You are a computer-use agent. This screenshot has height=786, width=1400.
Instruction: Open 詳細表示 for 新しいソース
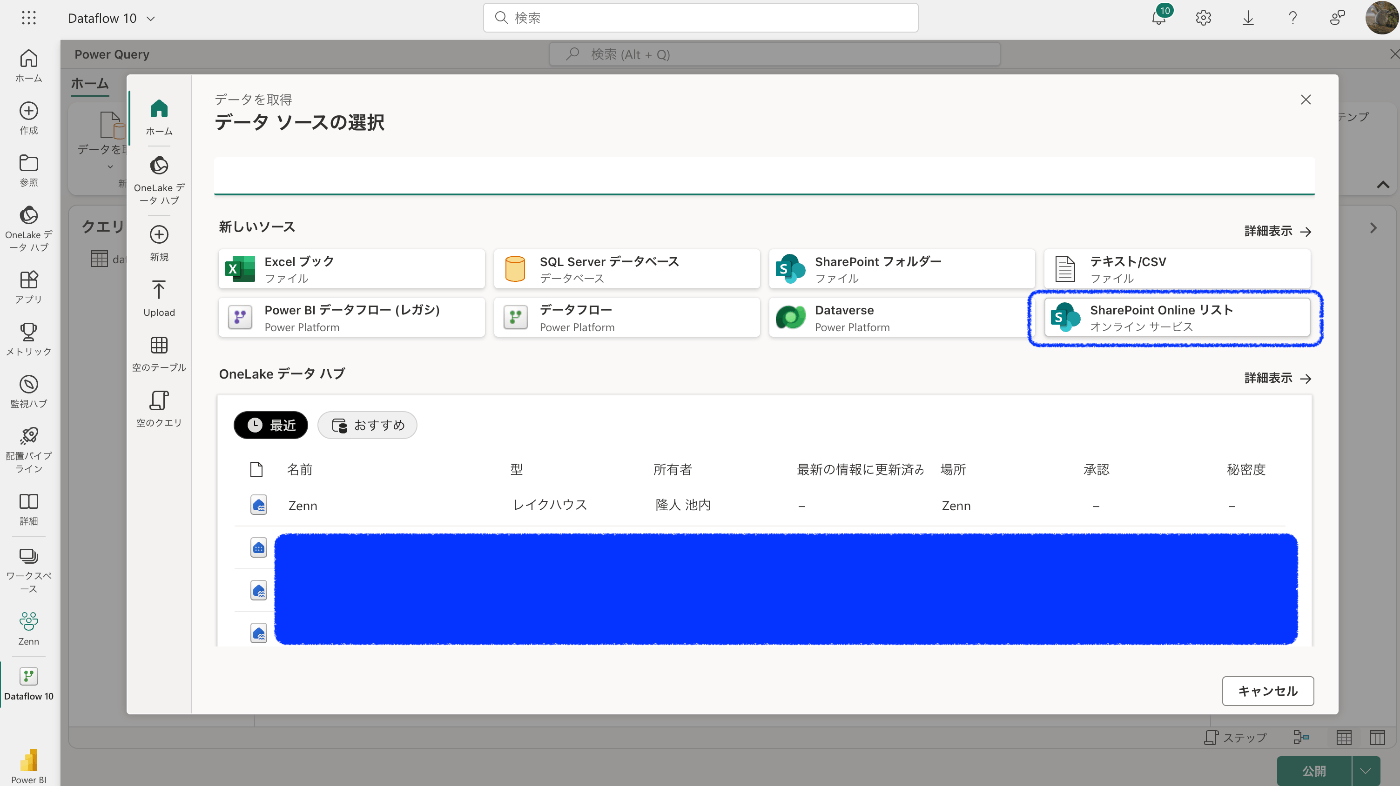tap(1278, 231)
